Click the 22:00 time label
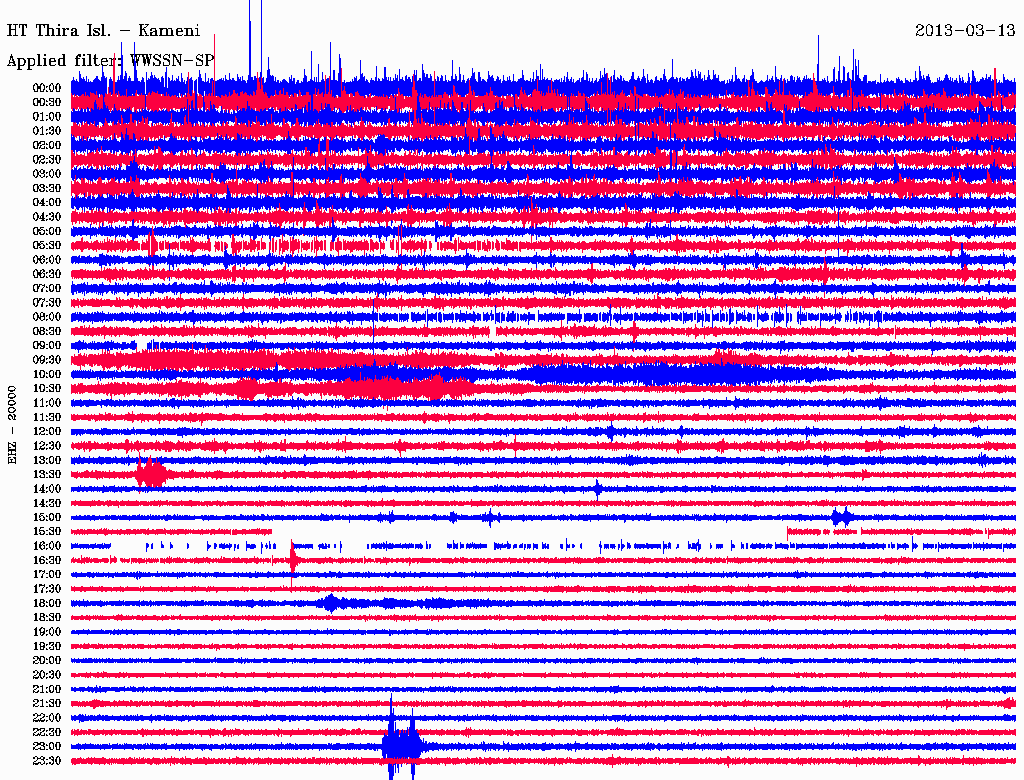 47,718
